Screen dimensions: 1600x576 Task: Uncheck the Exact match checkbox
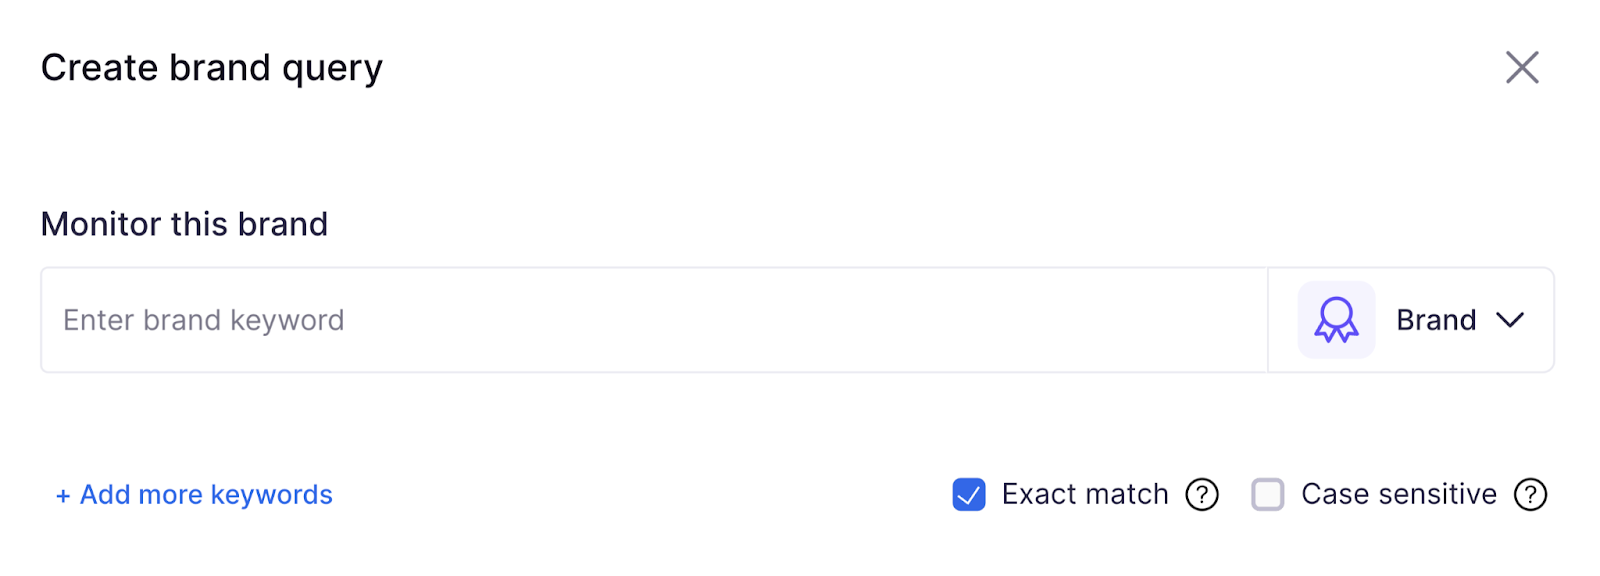[967, 494]
